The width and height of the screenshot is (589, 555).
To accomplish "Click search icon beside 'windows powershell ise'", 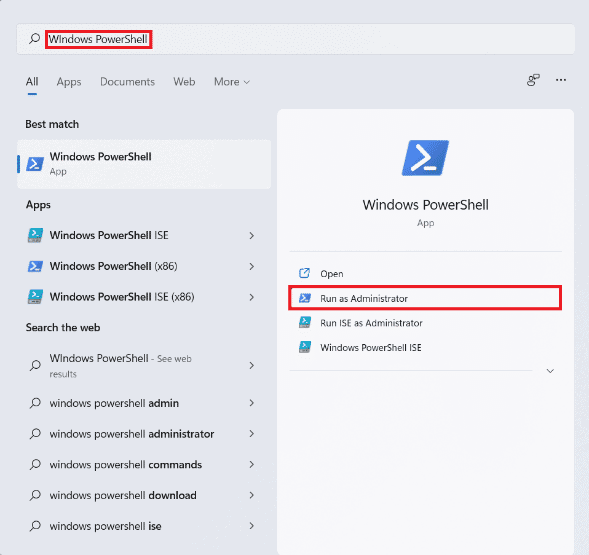I will [x=35, y=526].
